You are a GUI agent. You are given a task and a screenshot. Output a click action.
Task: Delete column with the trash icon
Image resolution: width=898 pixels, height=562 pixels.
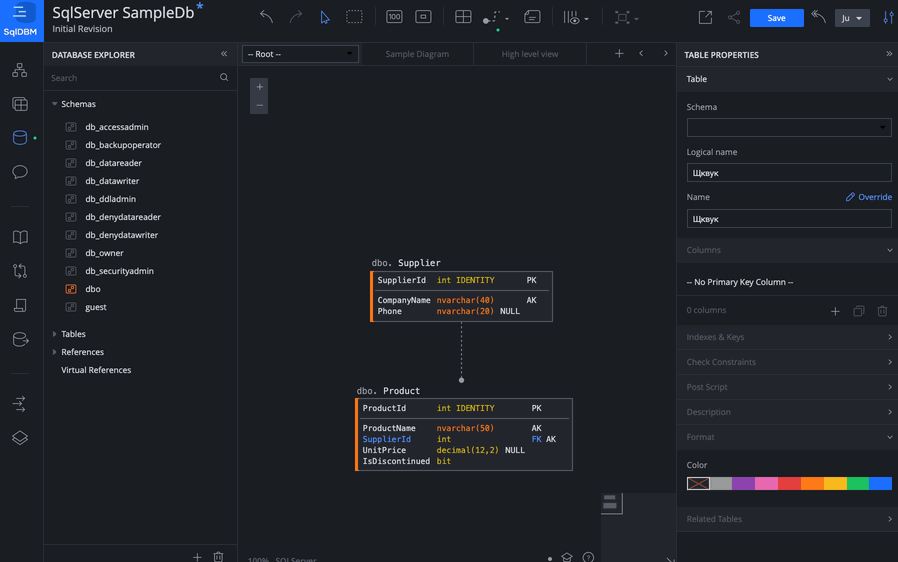(882, 311)
